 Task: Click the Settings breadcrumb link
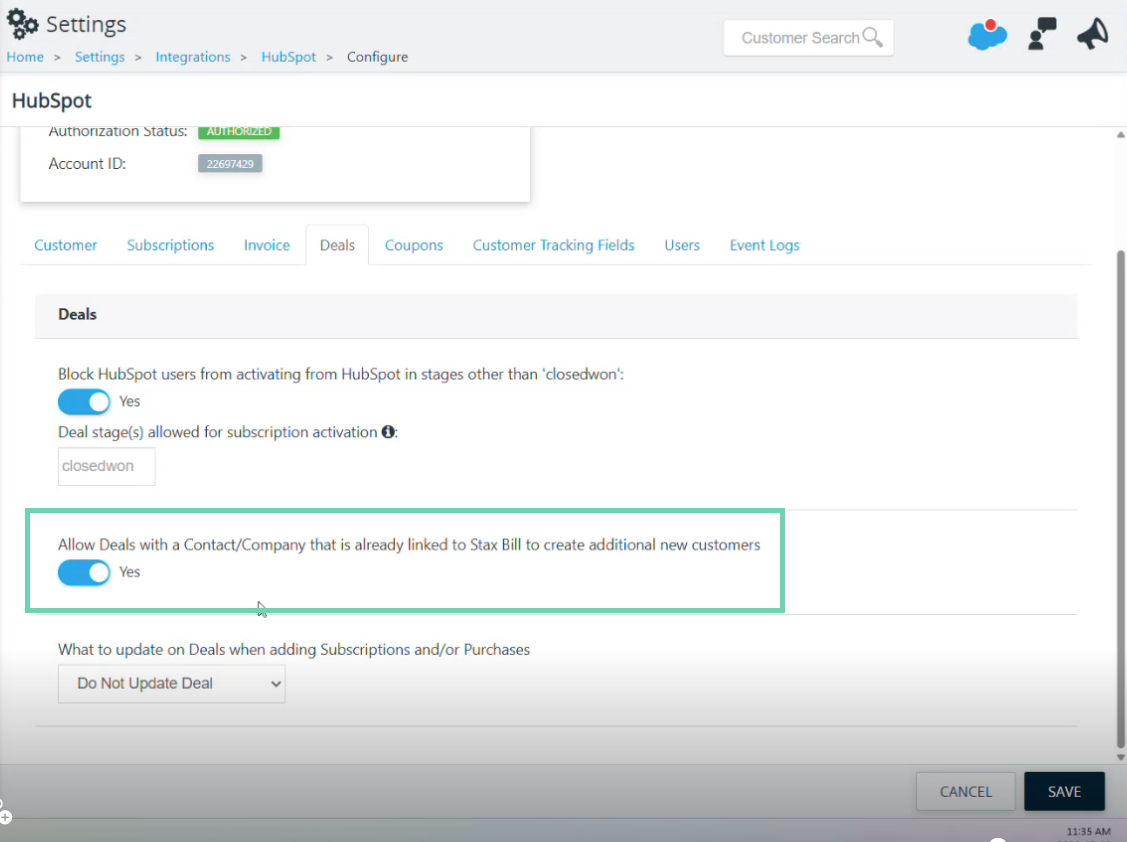100,57
